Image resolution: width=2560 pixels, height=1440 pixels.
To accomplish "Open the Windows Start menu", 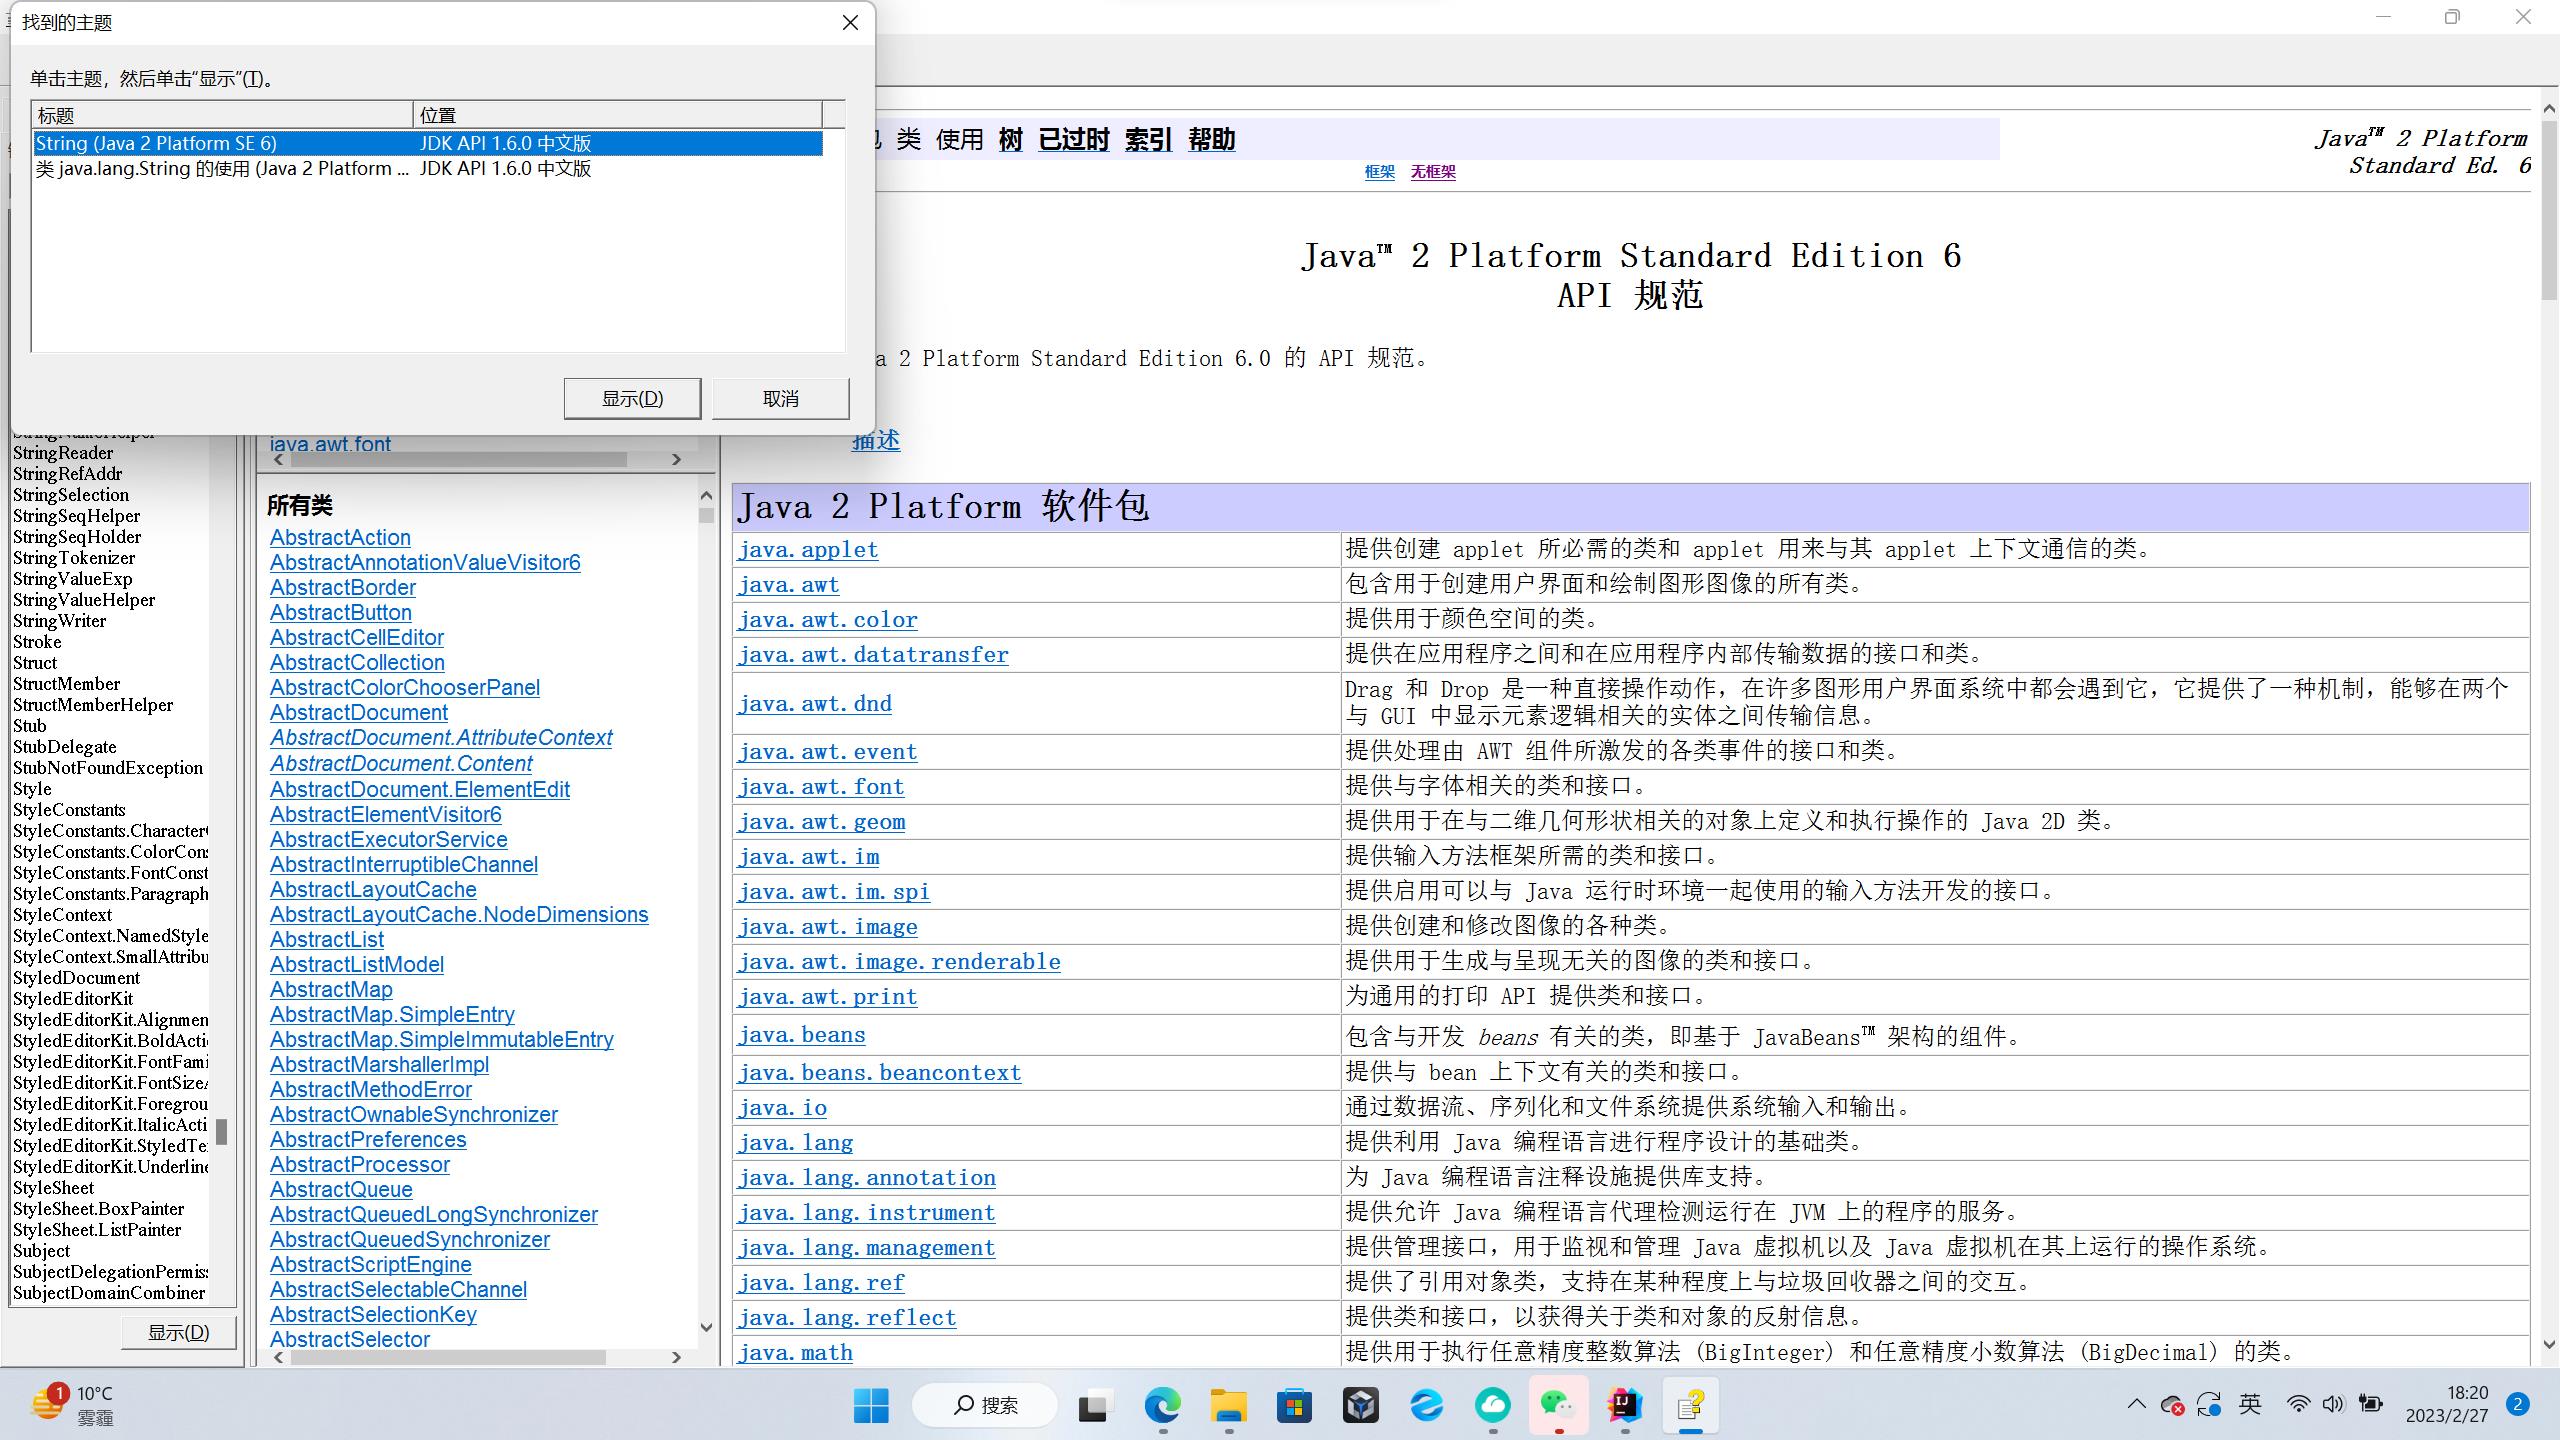I will pos(871,1405).
